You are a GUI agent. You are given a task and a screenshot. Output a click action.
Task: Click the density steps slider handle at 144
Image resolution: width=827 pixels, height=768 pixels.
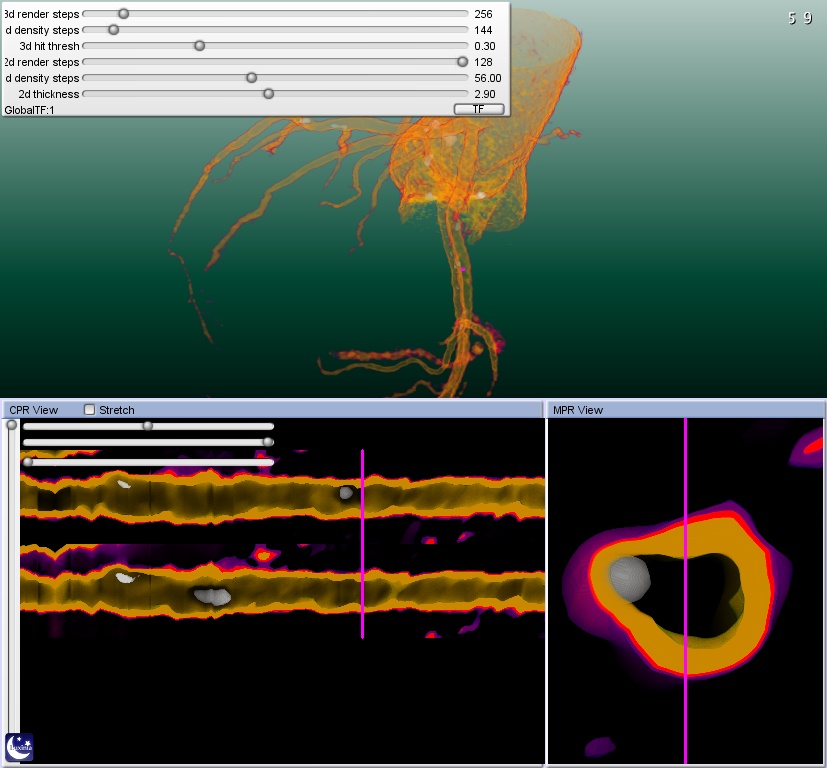113,30
